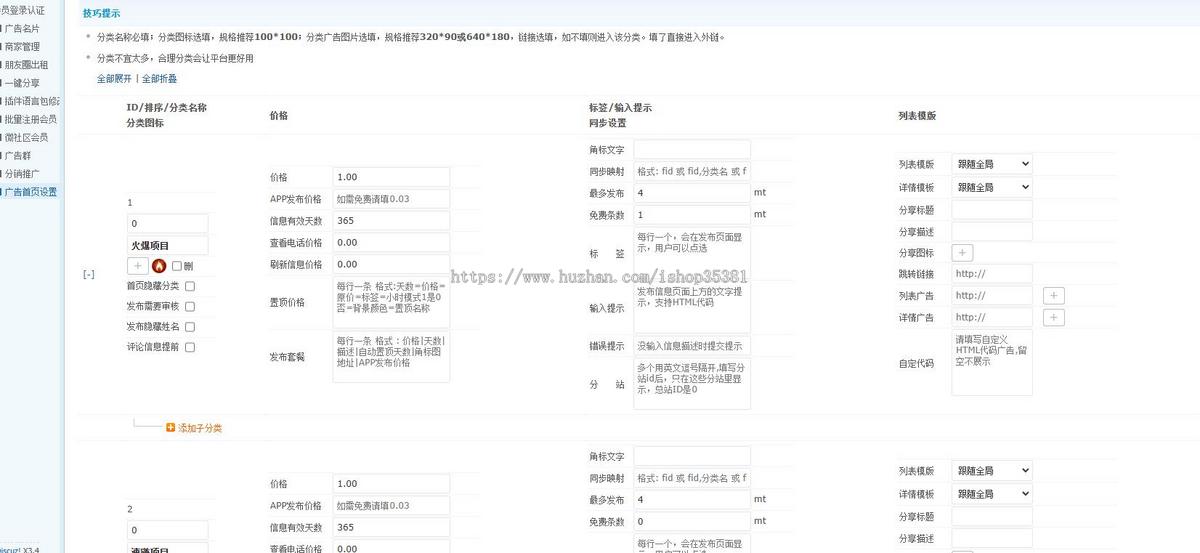Click the 详情广告 http:// field

(992, 317)
